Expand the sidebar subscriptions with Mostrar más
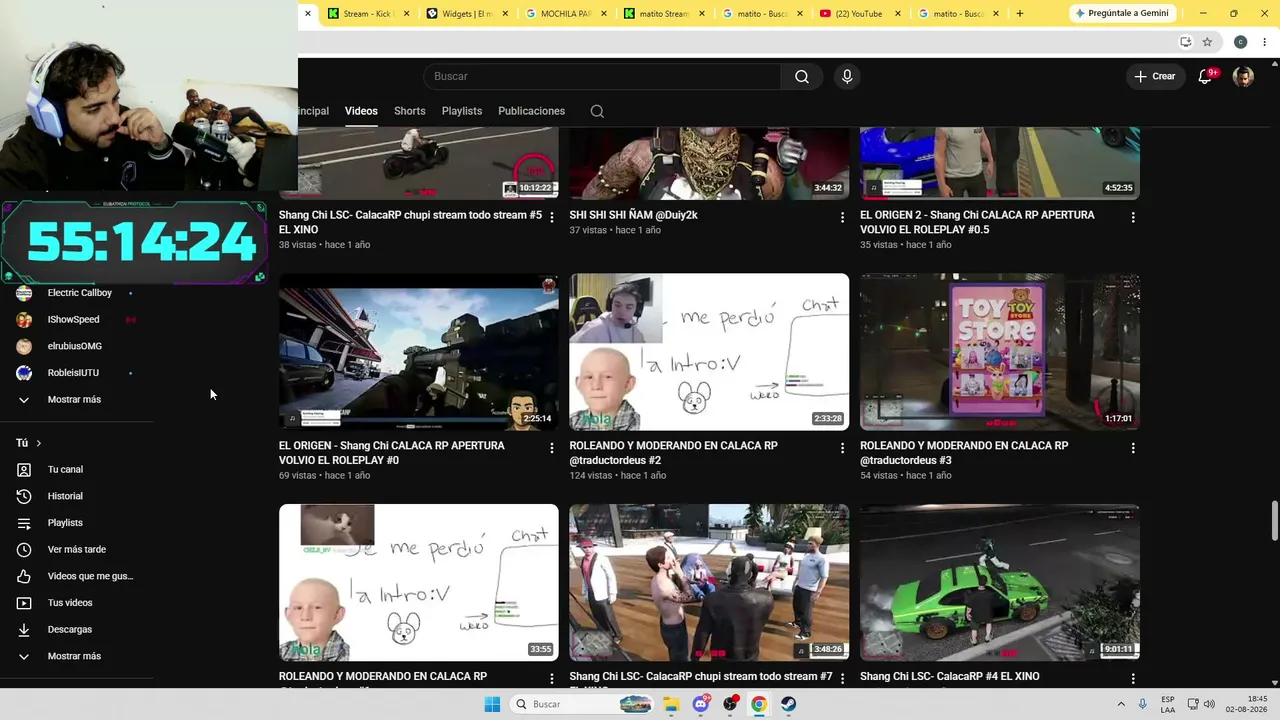 76,399
